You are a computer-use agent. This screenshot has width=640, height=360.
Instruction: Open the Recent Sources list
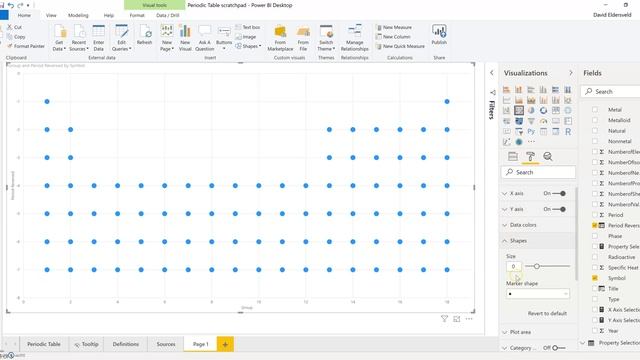click(79, 38)
